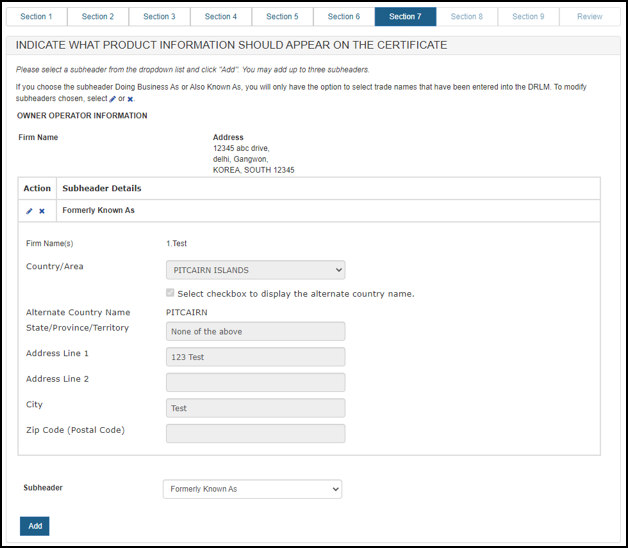Viewport: 628px width, 548px height.
Task: Select the active Section 7 tab
Action: tap(405, 17)
